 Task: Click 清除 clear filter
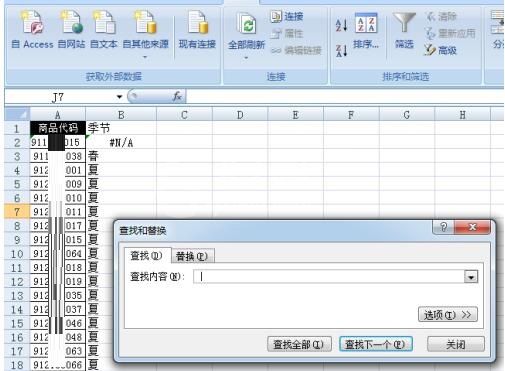441,16
